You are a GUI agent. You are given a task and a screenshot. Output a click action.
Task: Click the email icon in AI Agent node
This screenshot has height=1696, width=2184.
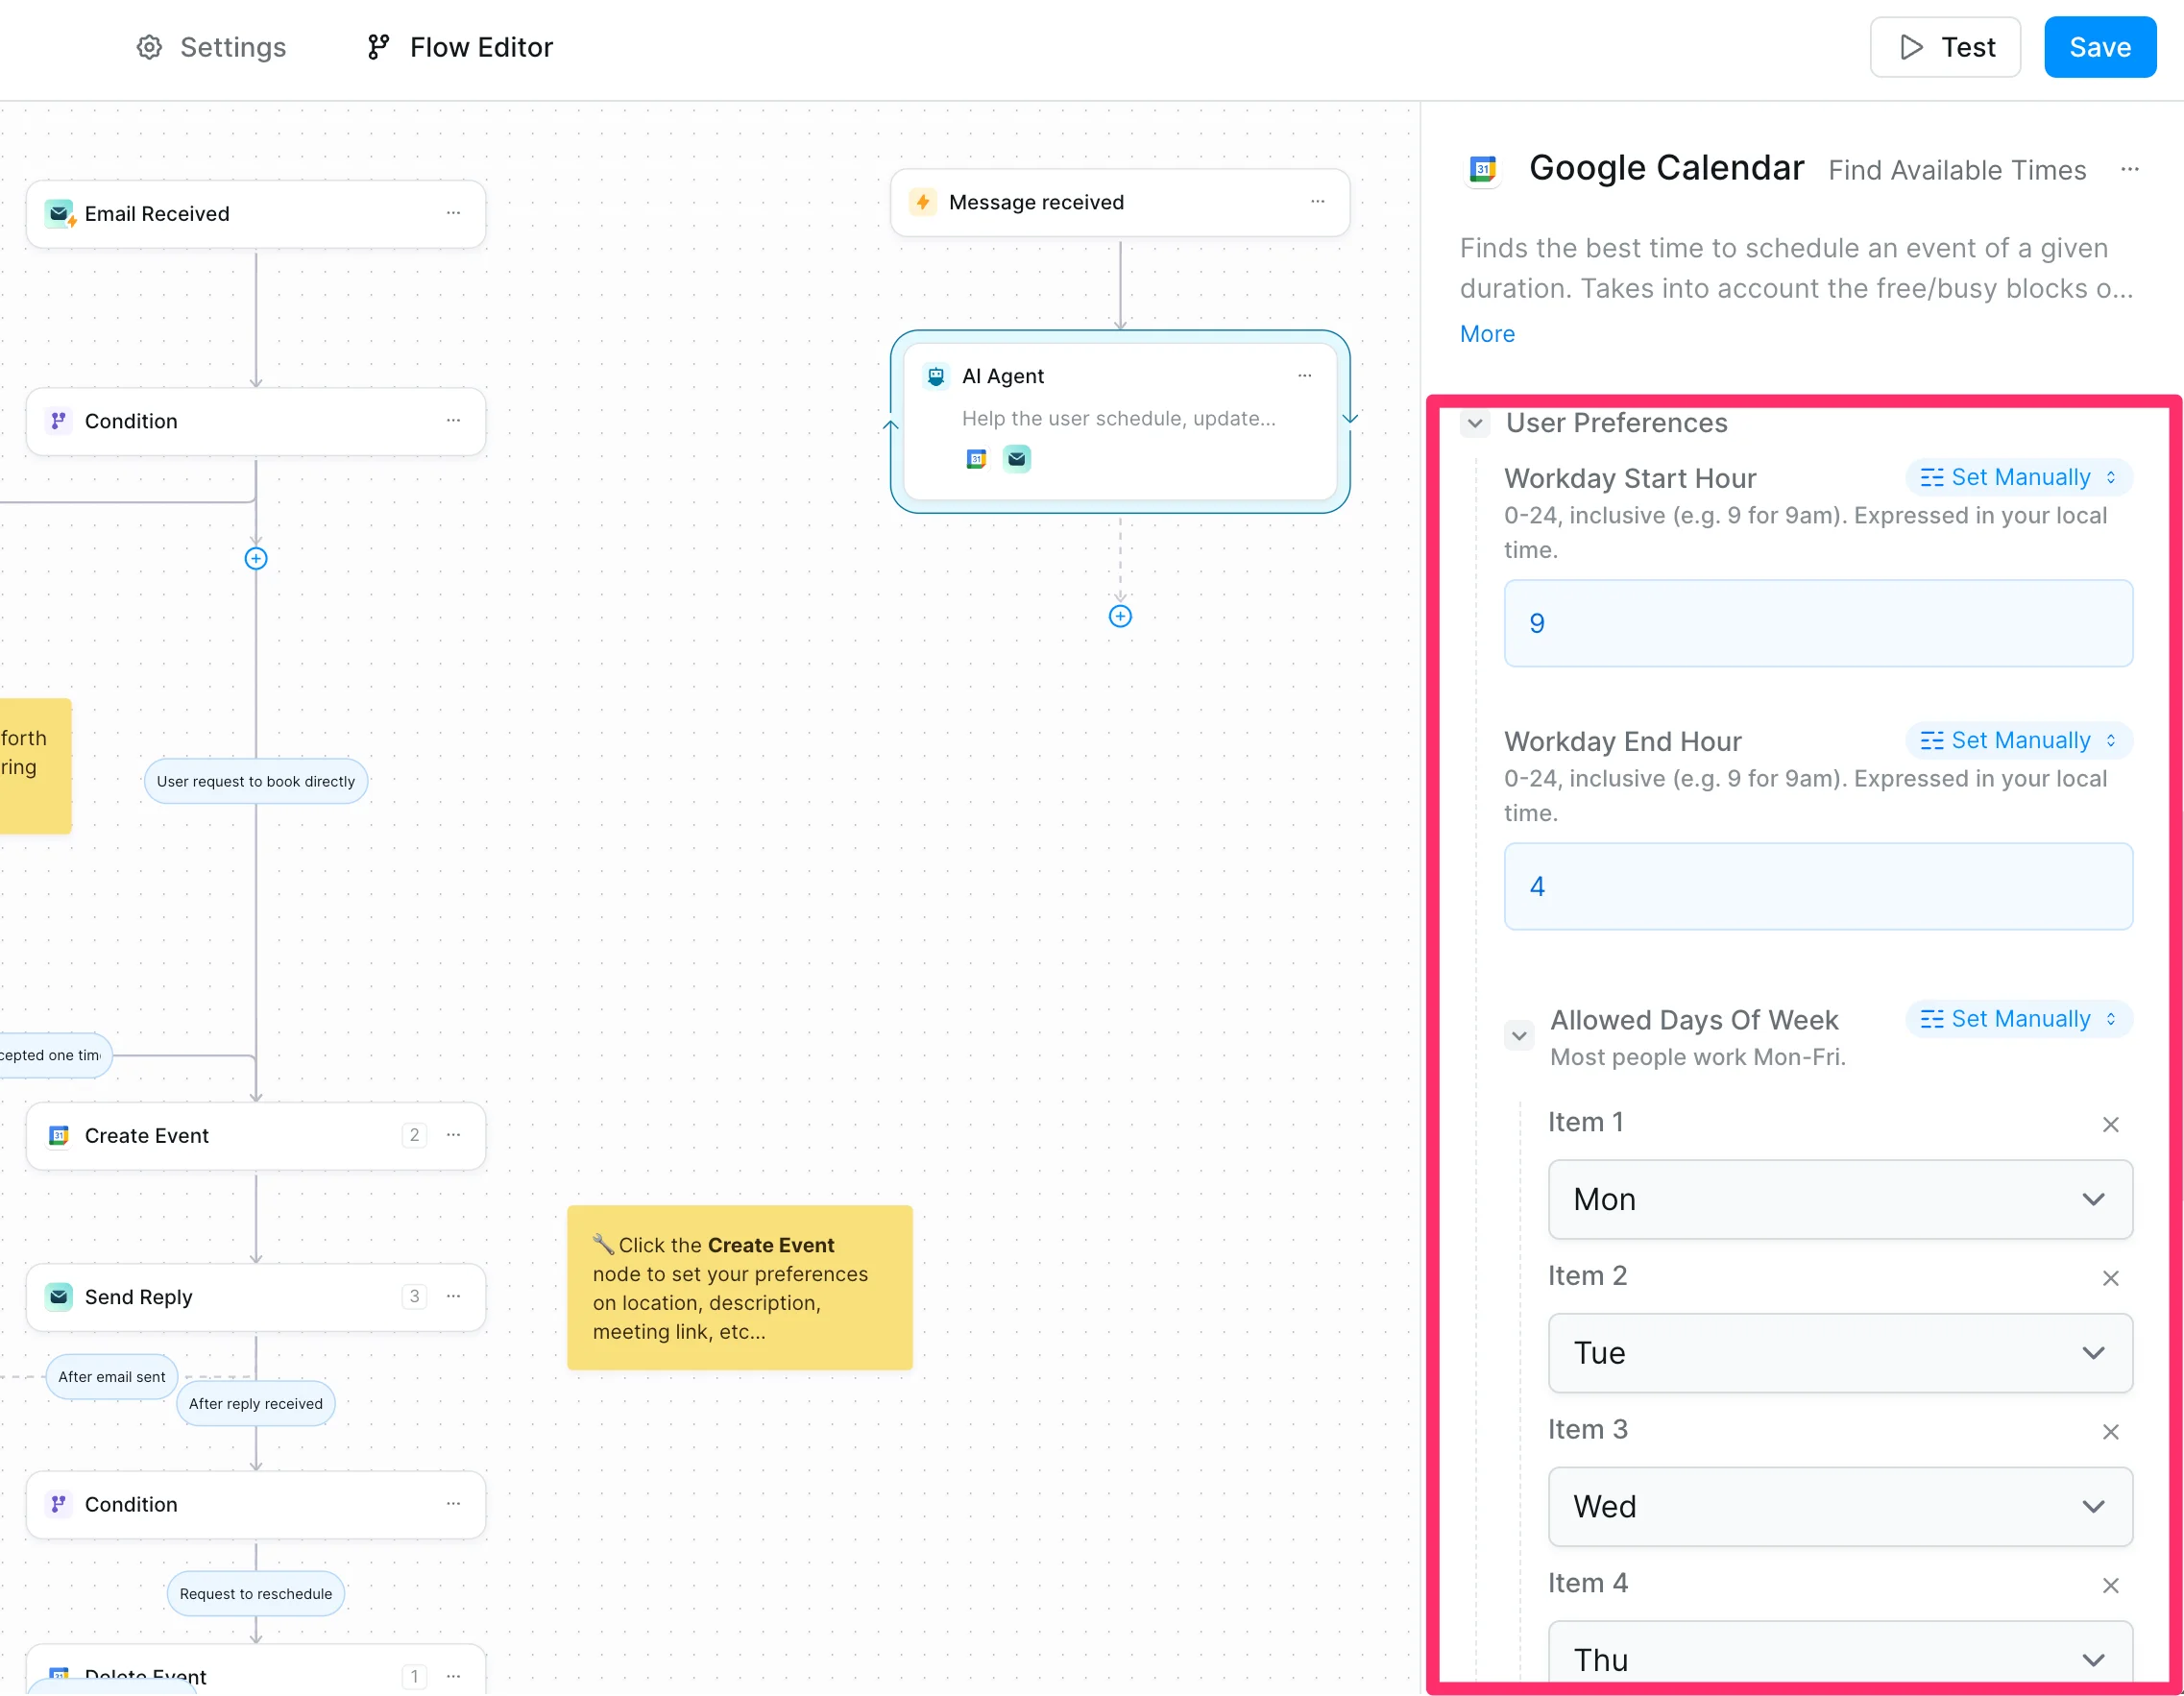[1016, 459]
